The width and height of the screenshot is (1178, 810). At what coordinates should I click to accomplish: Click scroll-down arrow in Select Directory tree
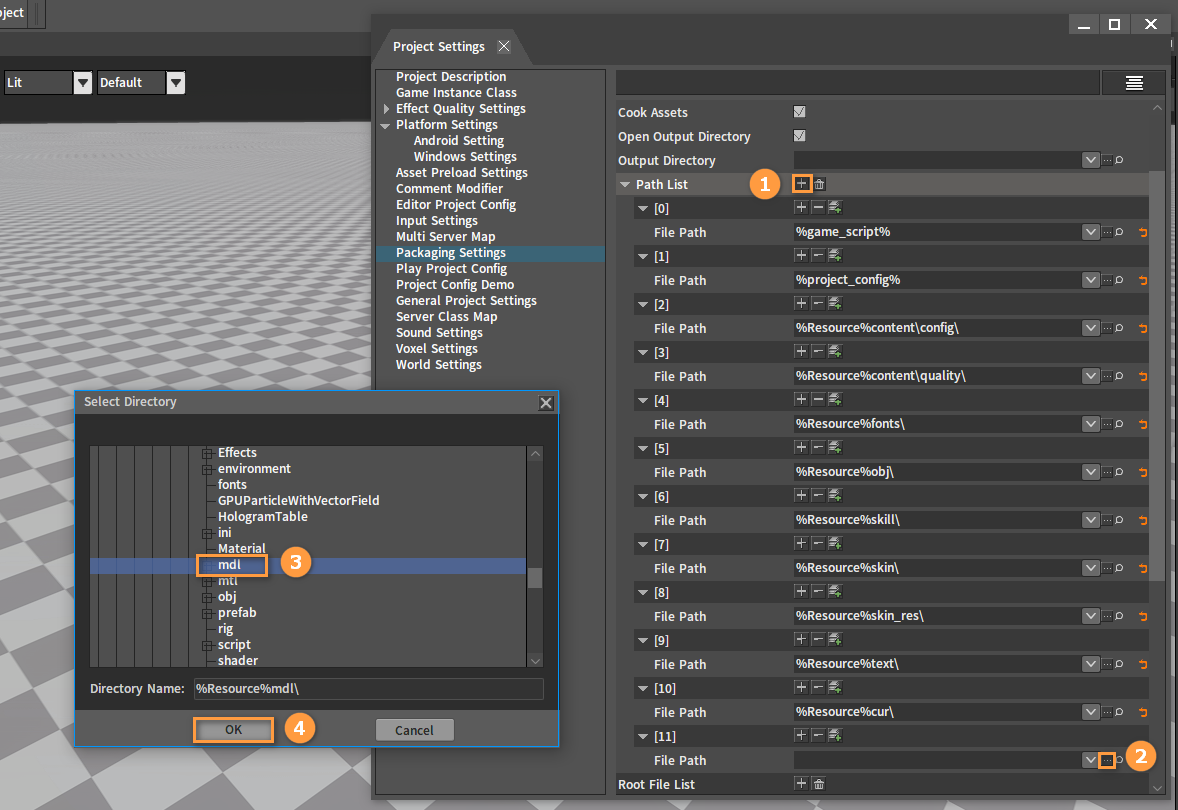click(535, 661)
